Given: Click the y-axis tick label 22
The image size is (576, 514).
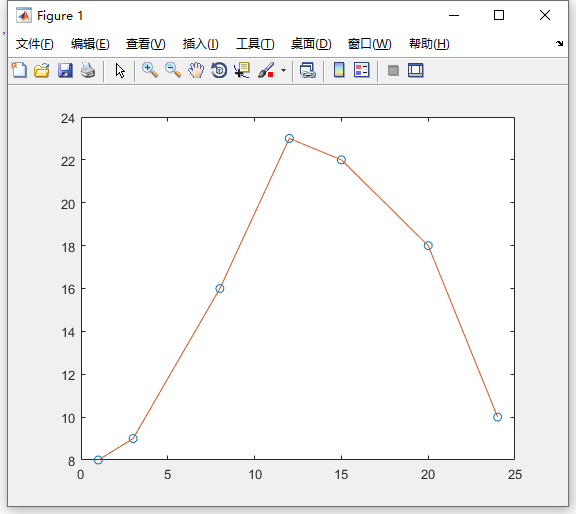Looking at the screenshot, I should [x=68, y=161].
